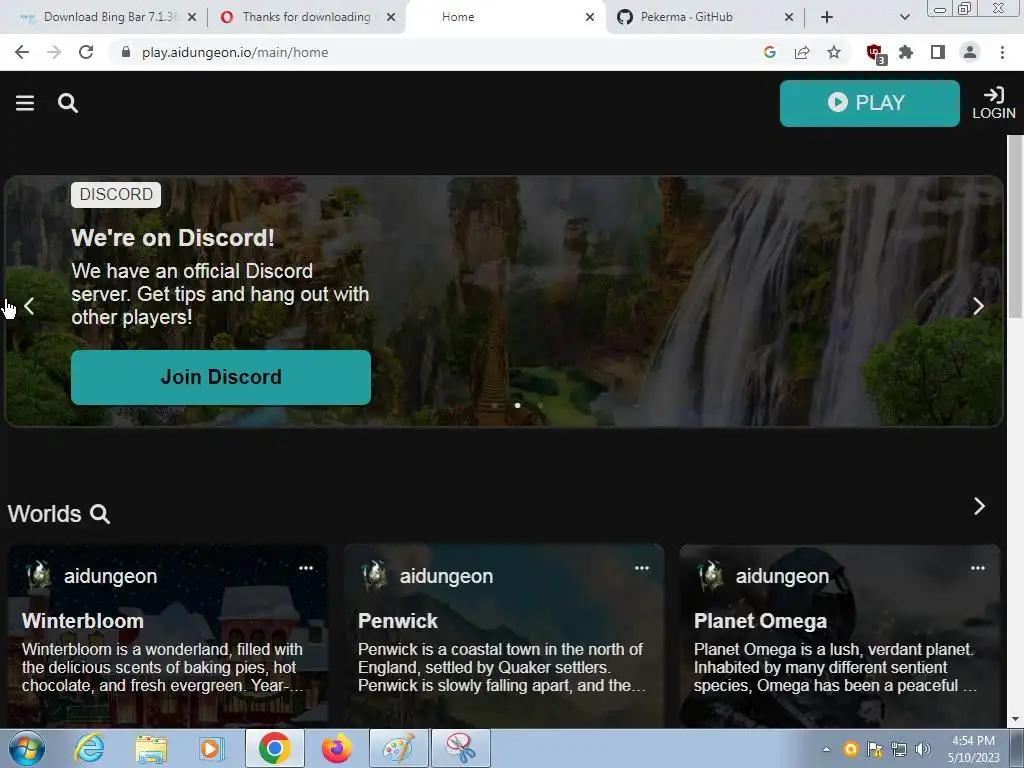This screenshot has height=768, width=1024.
Task: Bookmark this page with star icon
Action: coord(834,52)
